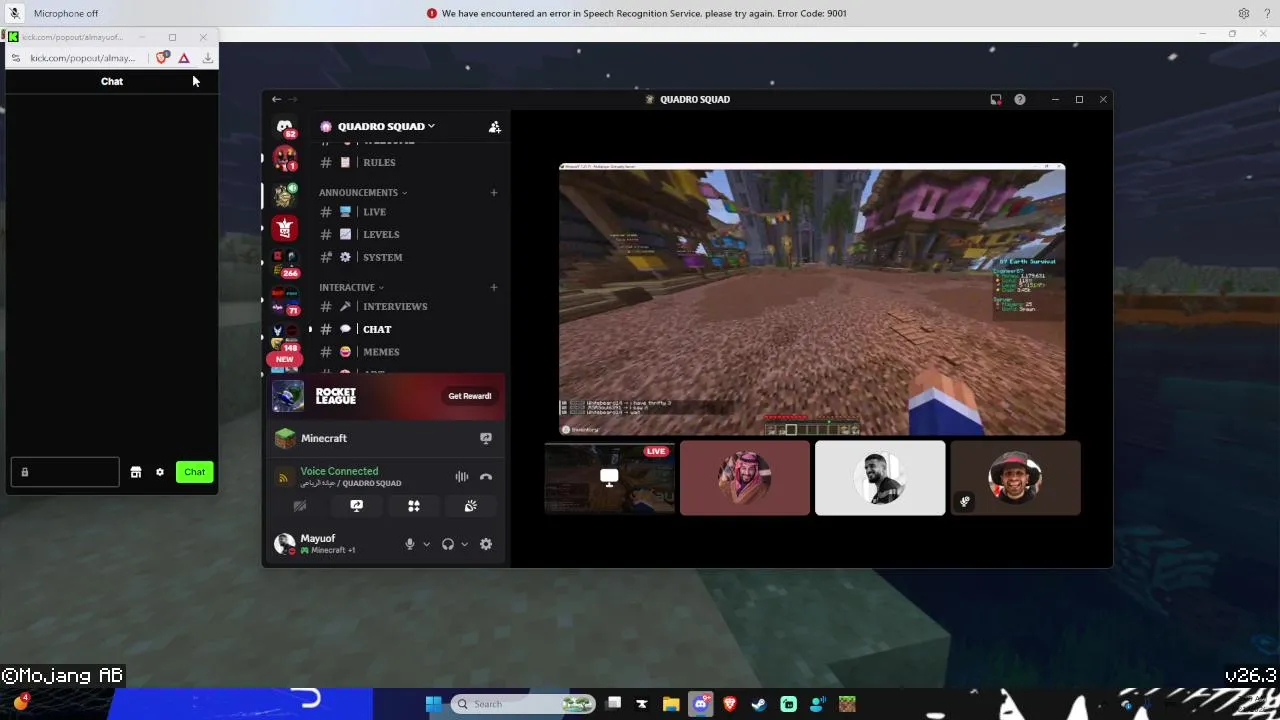The width and height of the screenshot is (1280, 720).
Task: Go back with Discord's back arrow
Action: coord(276,99)
